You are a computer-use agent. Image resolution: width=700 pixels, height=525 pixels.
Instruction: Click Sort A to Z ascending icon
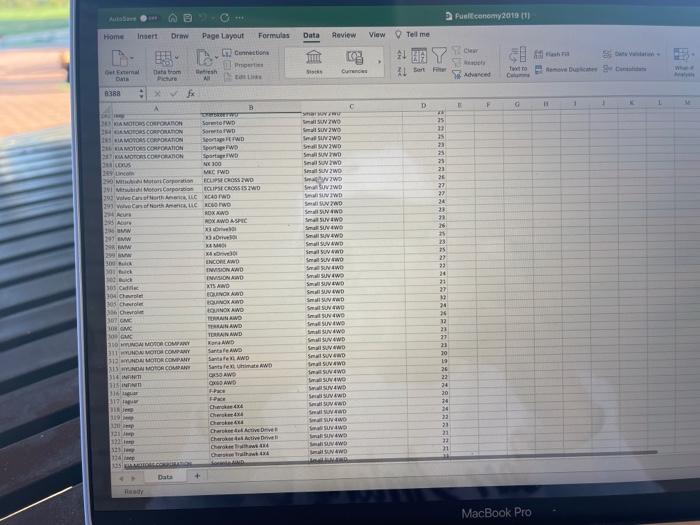pos(402,54)
